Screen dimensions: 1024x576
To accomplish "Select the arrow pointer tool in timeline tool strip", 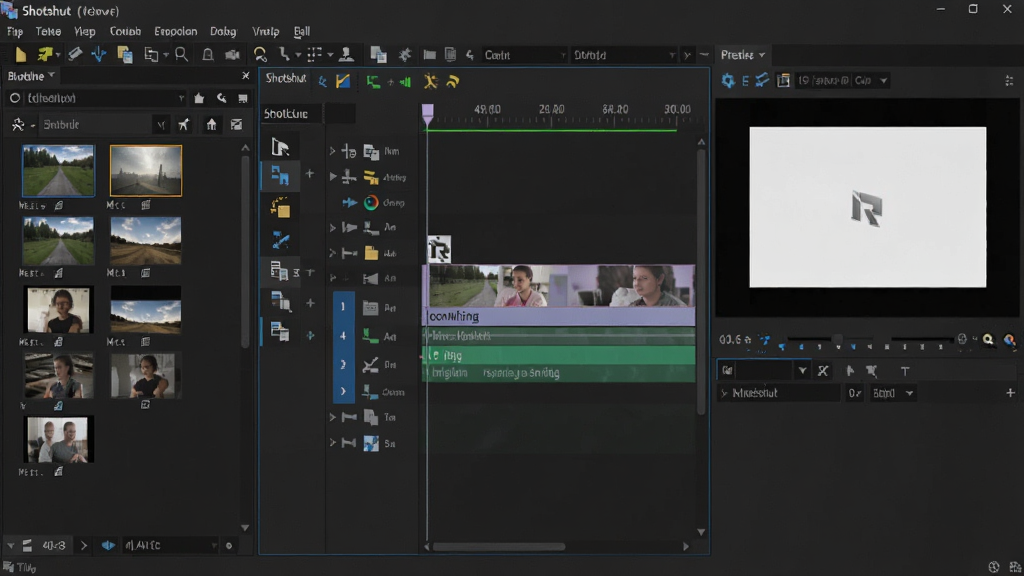I will pos(280,147).
